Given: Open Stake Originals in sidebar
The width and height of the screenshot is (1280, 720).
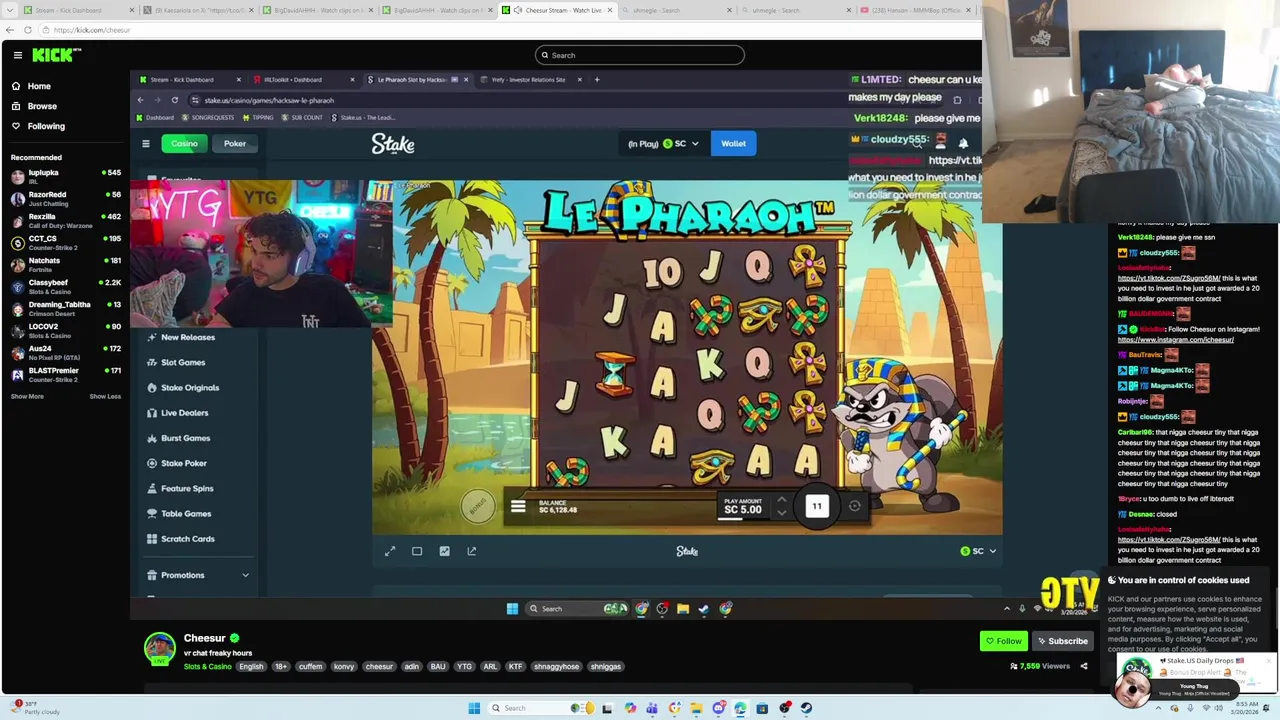Looking at the screenshot, I should tap(190, 387).
